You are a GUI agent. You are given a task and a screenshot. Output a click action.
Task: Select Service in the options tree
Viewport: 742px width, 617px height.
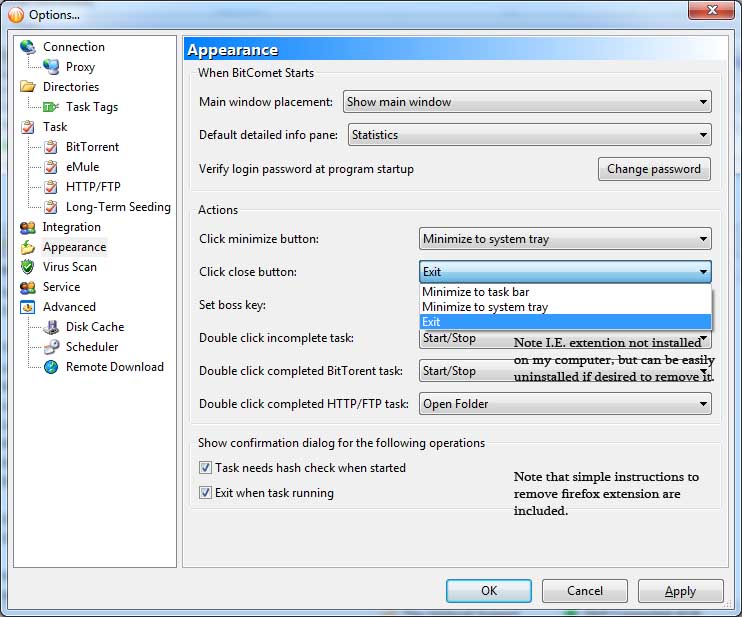click(62, 287)
